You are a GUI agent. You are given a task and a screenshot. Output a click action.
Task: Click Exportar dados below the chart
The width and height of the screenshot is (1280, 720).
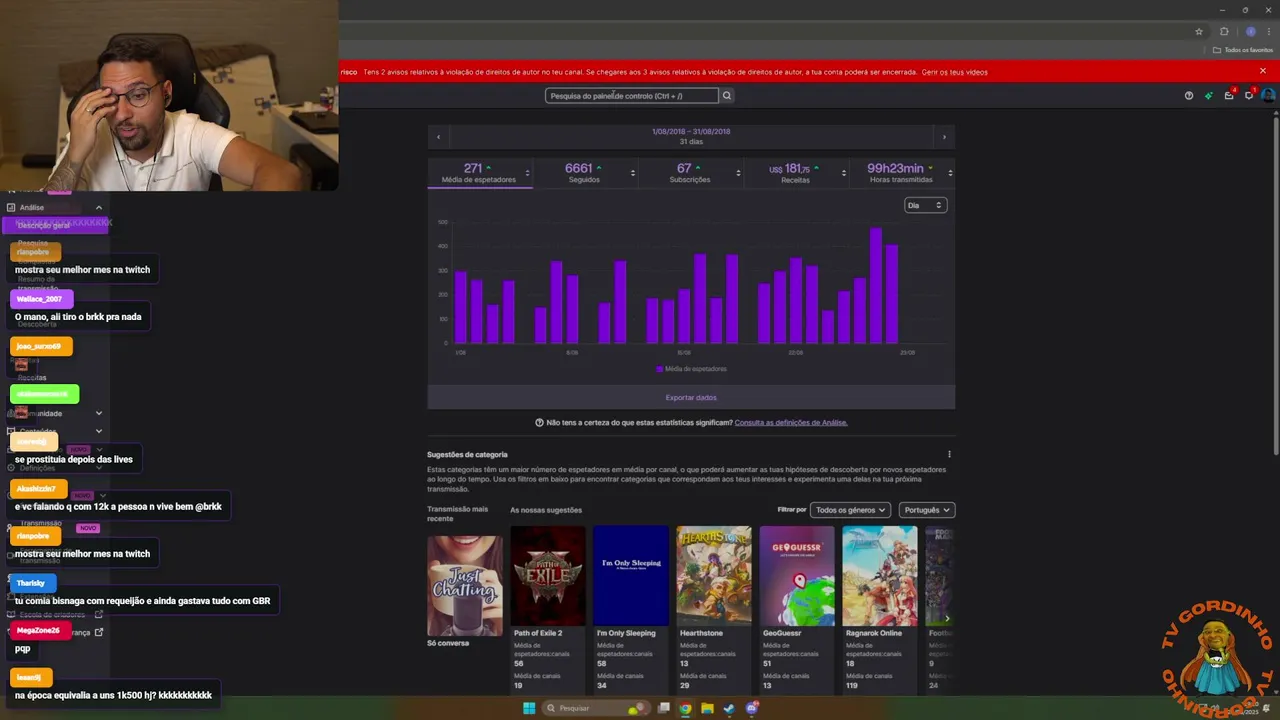pos(691,397)
